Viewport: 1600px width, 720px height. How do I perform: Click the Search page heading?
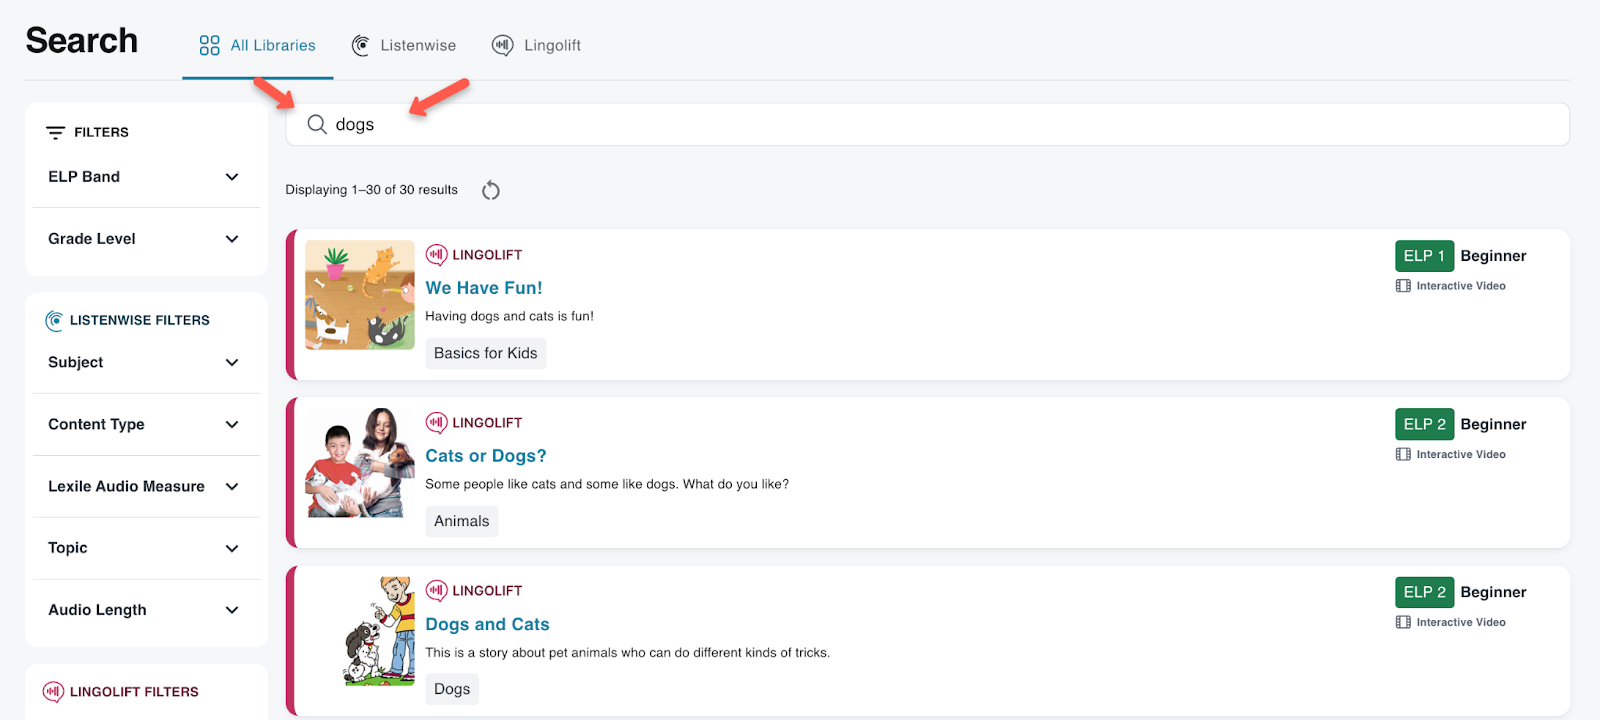[x=82, y=41]
